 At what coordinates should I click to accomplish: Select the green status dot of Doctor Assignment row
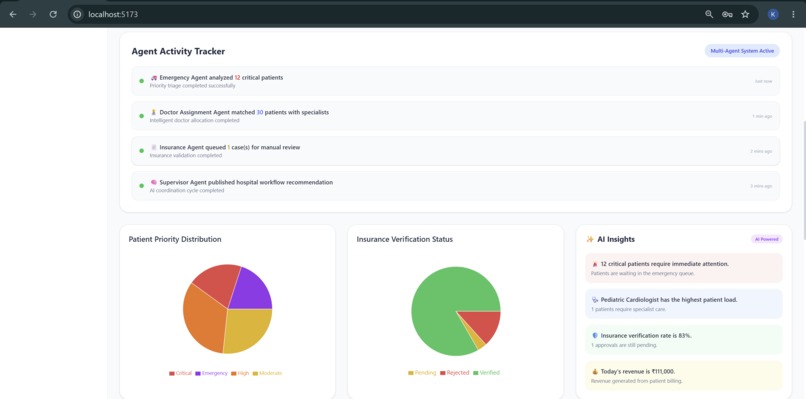(x=141, y=116)
